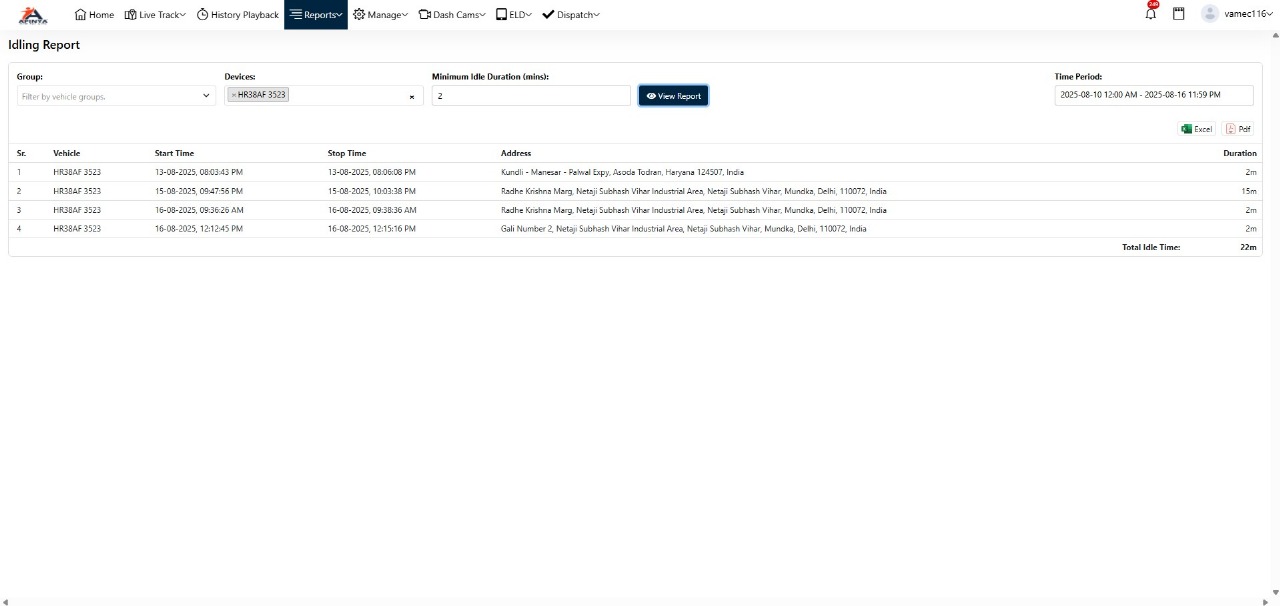Click the calendar-style icon beside the bell
Viewport: 1280px width, 606px height.
[x=1179, y=14]
